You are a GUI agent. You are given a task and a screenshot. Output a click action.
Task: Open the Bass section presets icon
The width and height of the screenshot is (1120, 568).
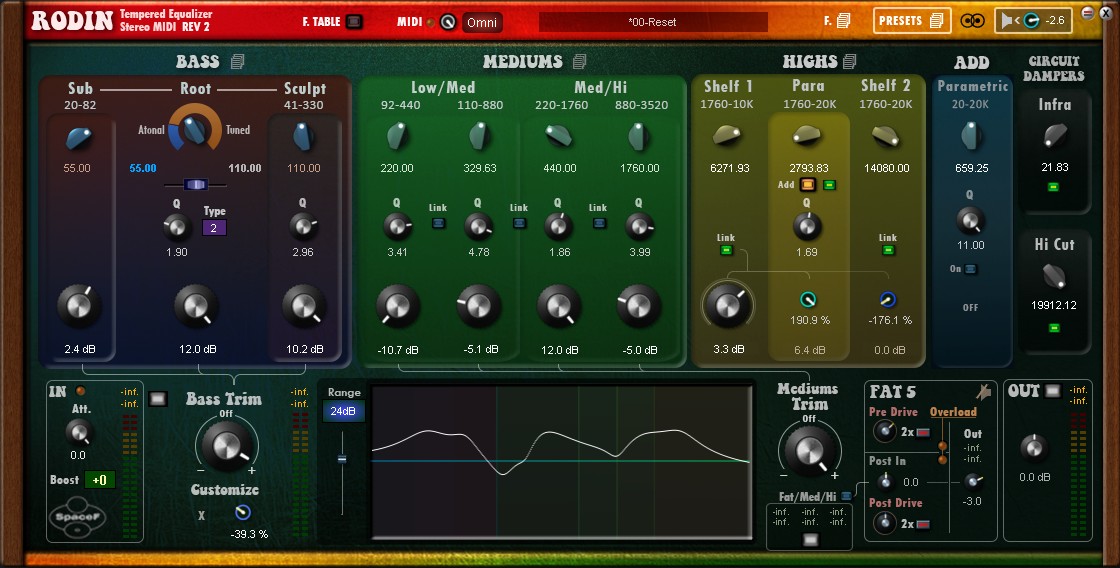(x=238, y=62)
